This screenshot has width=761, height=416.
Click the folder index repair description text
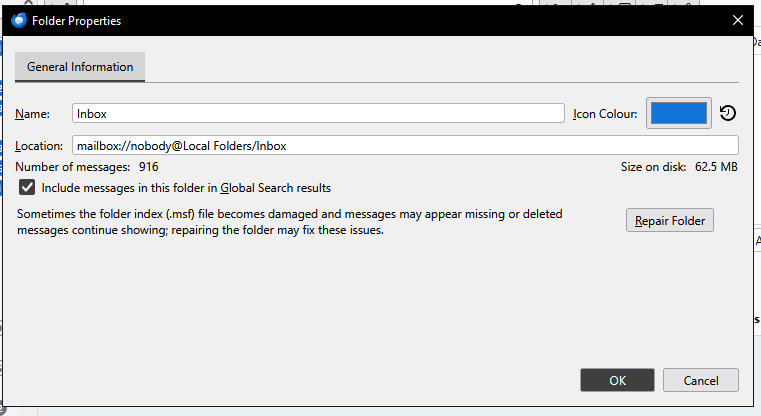[x=290, y=222]
